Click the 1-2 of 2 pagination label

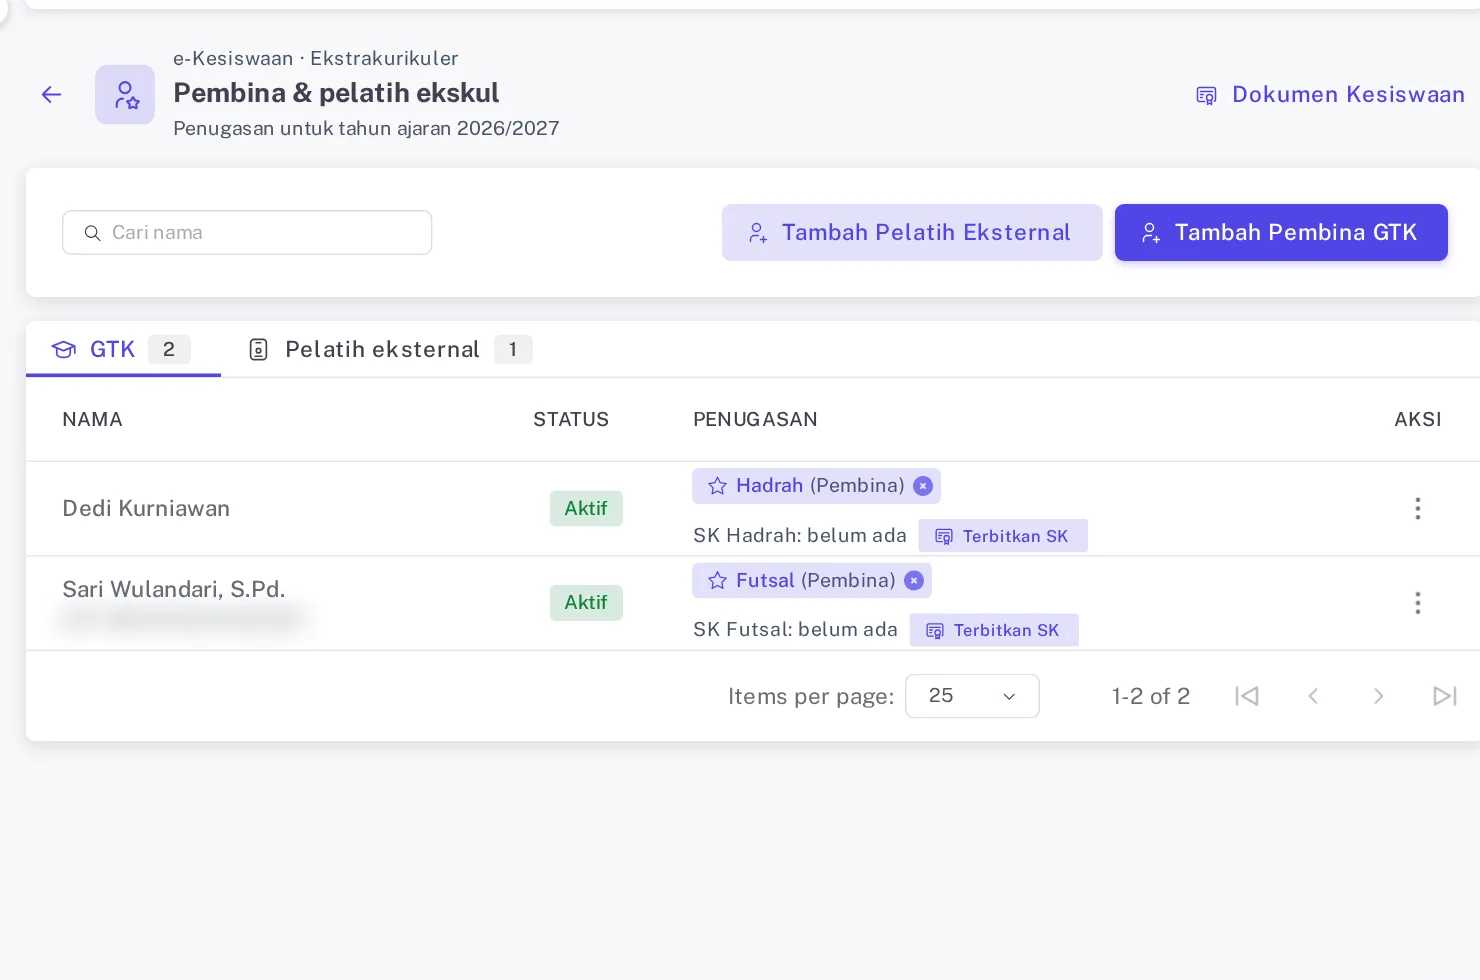[1151, 696]
